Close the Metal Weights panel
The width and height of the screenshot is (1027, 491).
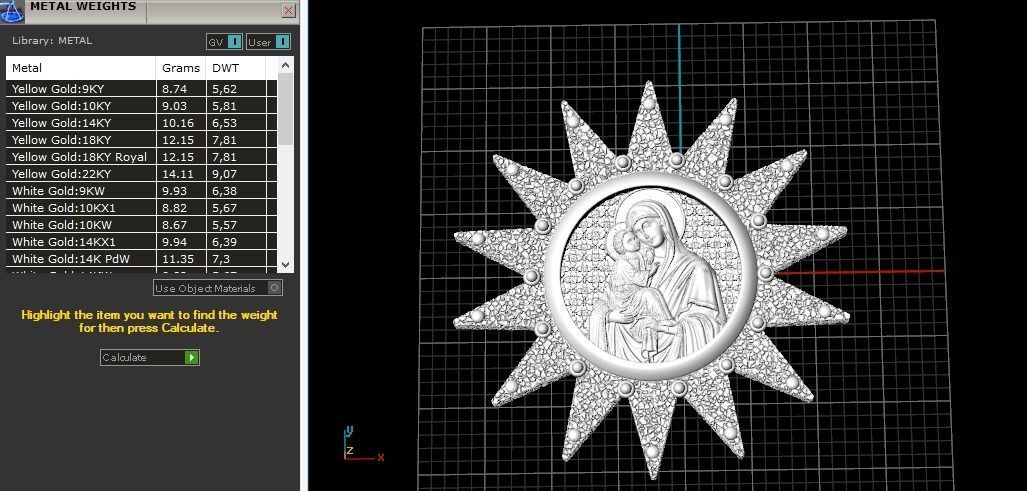[x=288, y=10]
